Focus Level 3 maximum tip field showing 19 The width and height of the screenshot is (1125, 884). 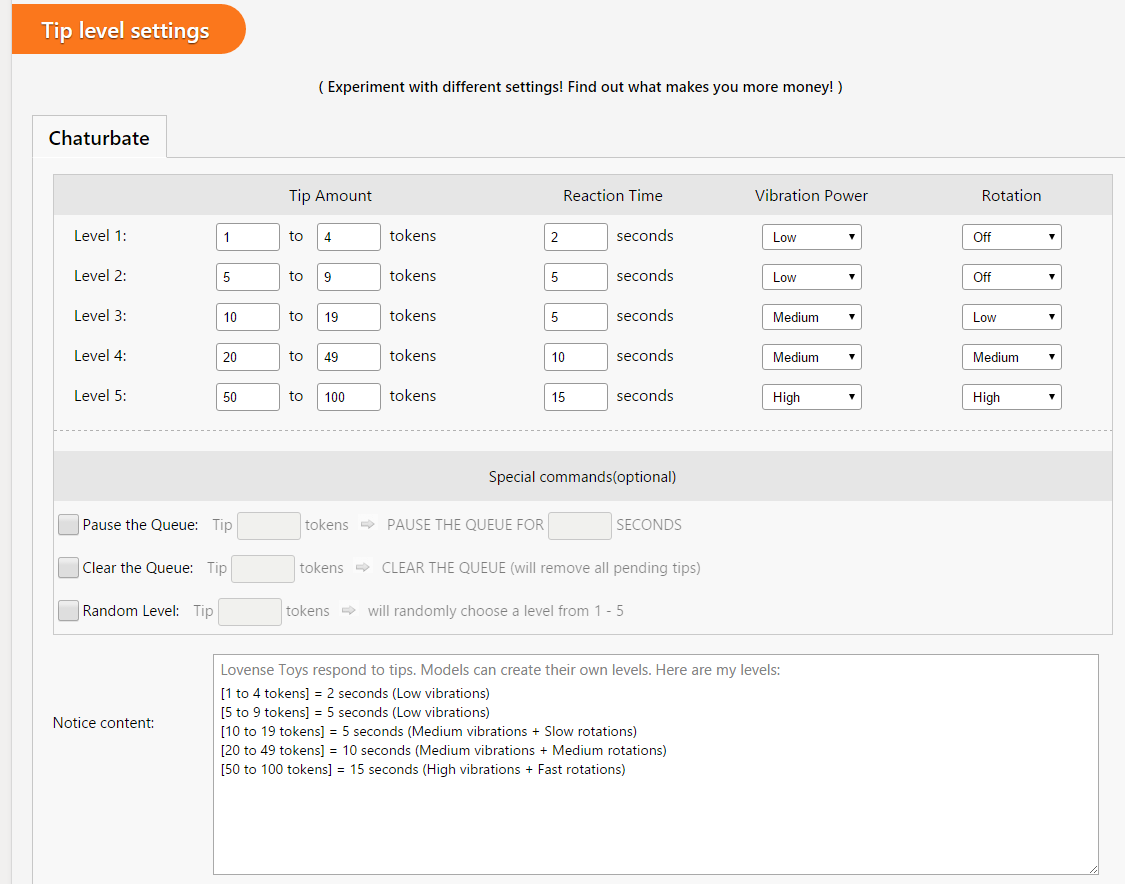[349, 317]
